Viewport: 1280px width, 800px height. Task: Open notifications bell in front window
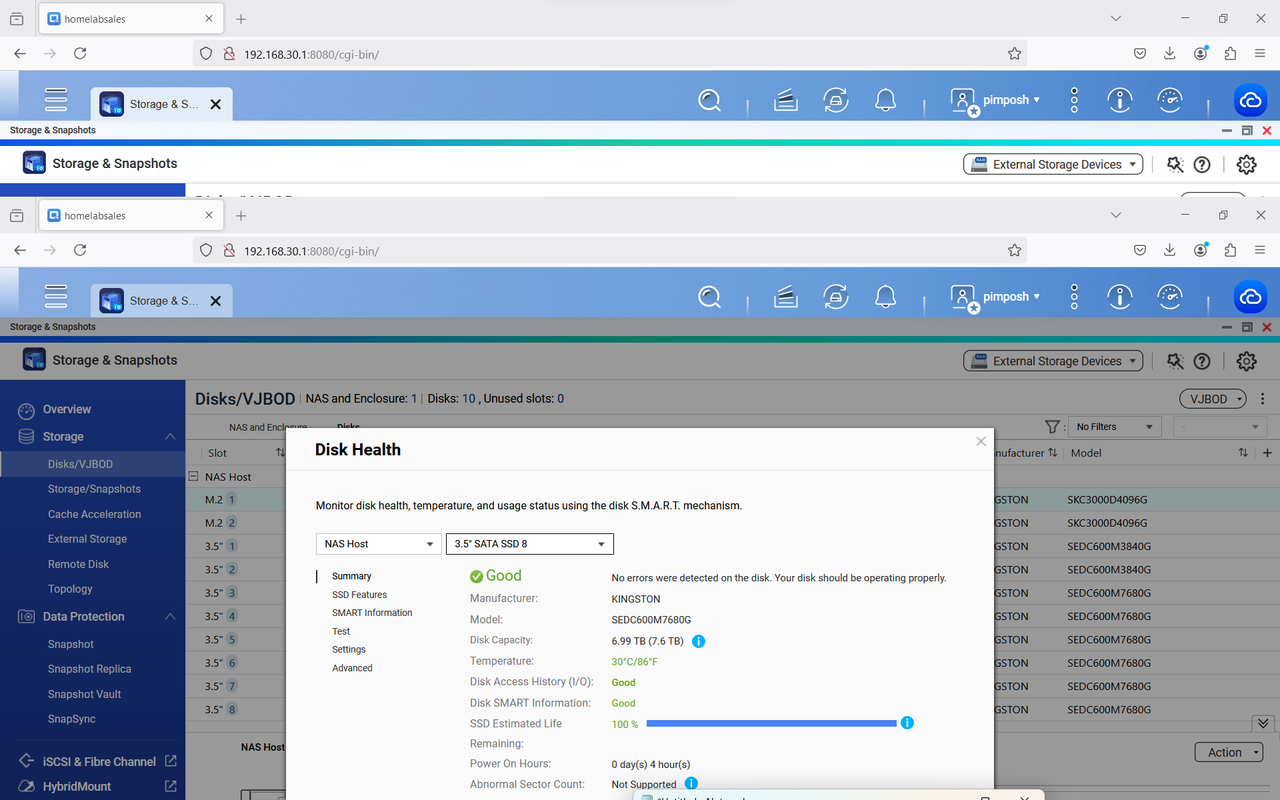coord(885,296)
